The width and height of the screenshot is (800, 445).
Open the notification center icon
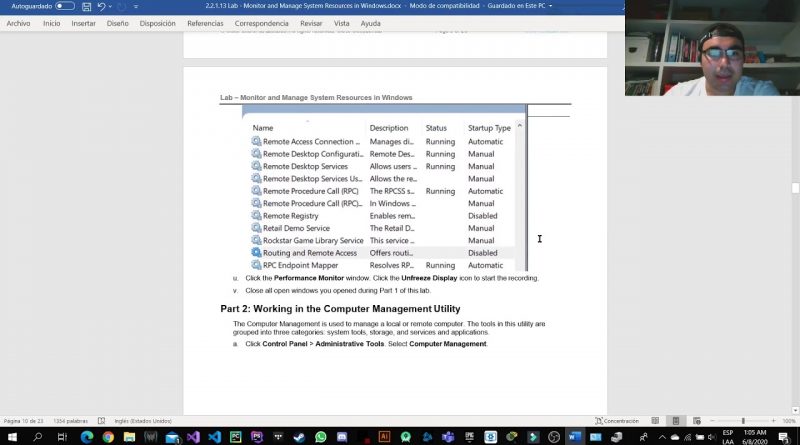[784, 437]
